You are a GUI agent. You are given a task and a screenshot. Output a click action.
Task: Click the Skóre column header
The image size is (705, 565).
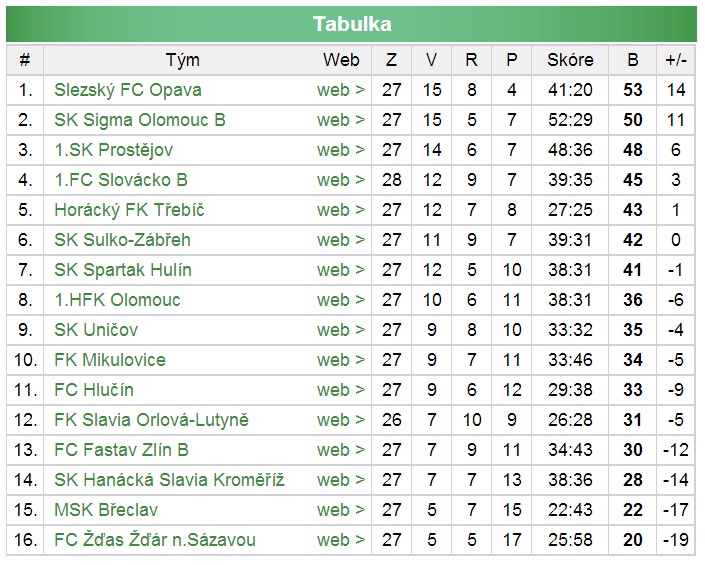pos(570,60)
